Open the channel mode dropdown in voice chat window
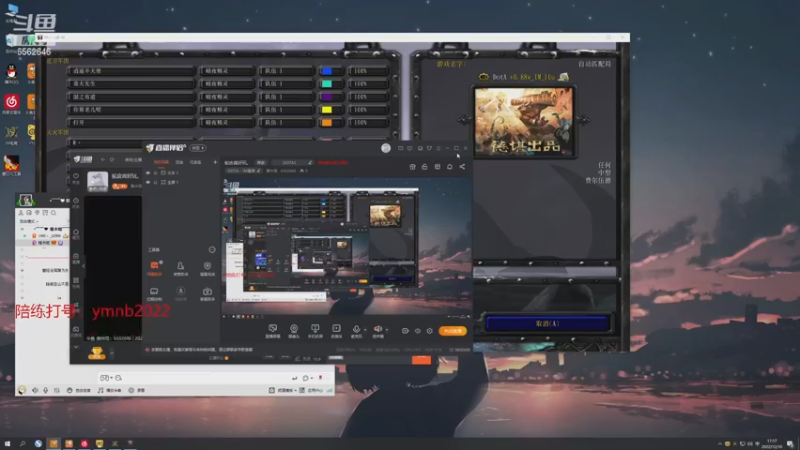Screen dimensions: 800x450 point(30,221)
